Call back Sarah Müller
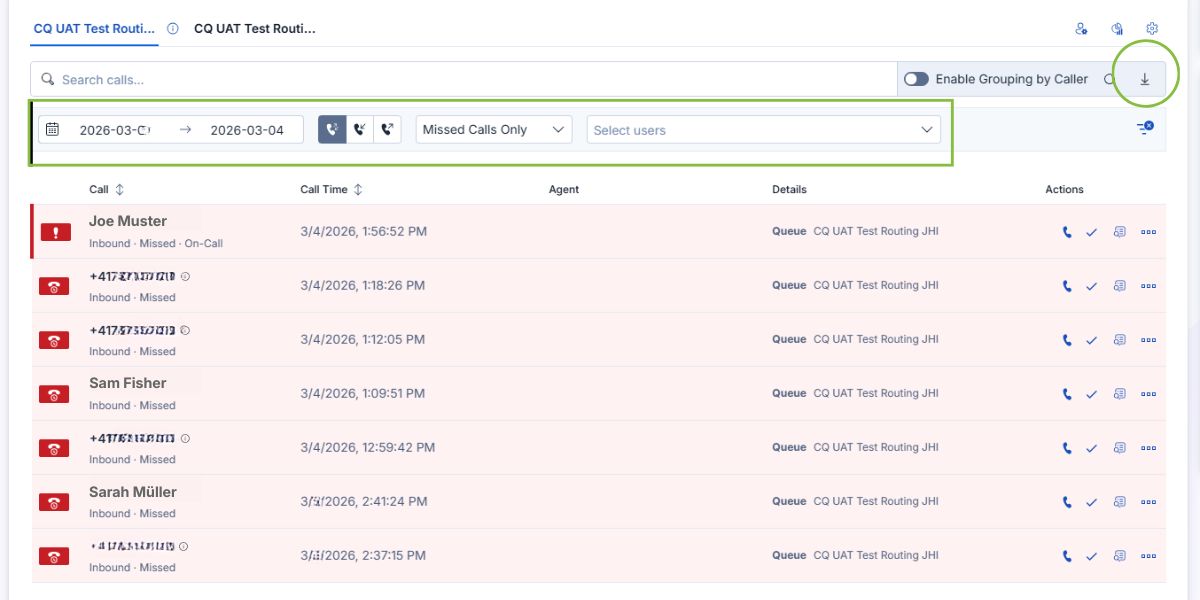The height and width of the screenshot is (600, 1200). (x=1067, y=502)
